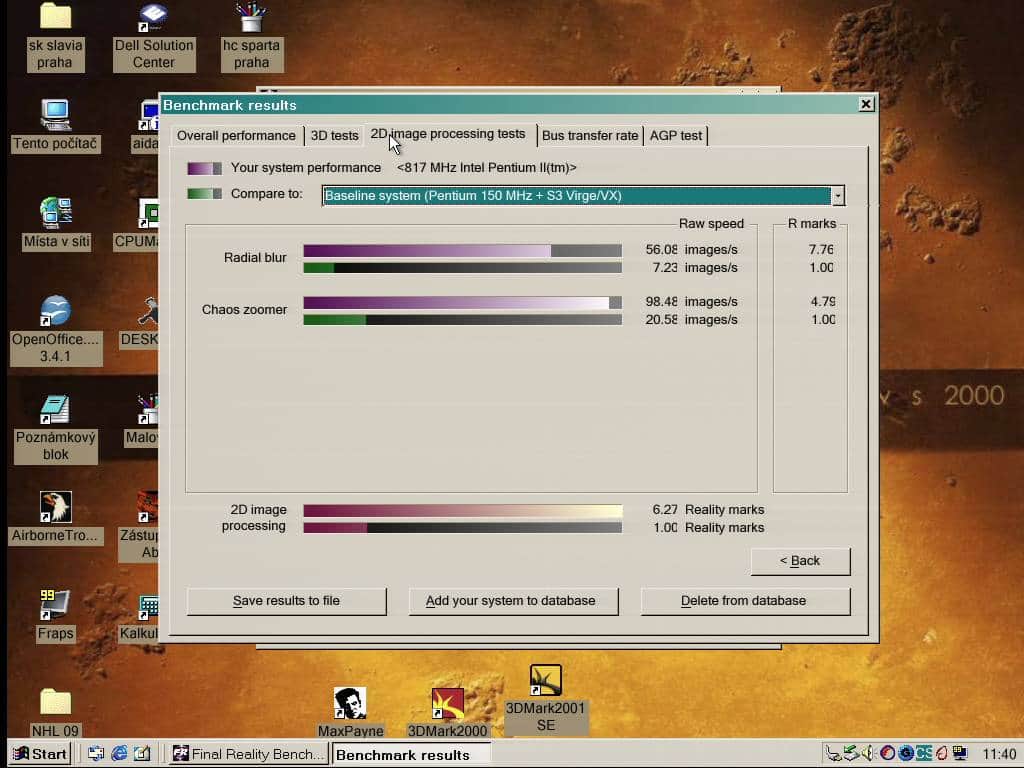The image size is (1024, 768).
Task: Click the third quick launch icon
Action: point(142,754)
